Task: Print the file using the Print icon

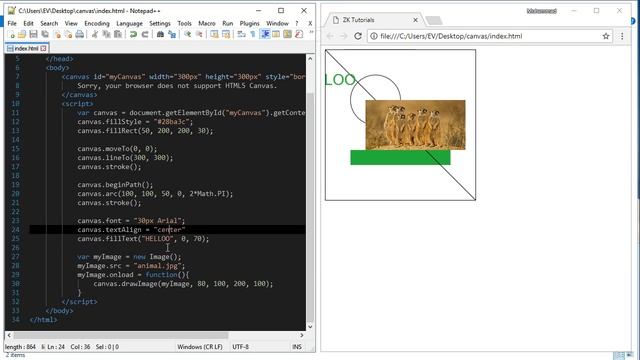Action: click(x=80, y=35)
